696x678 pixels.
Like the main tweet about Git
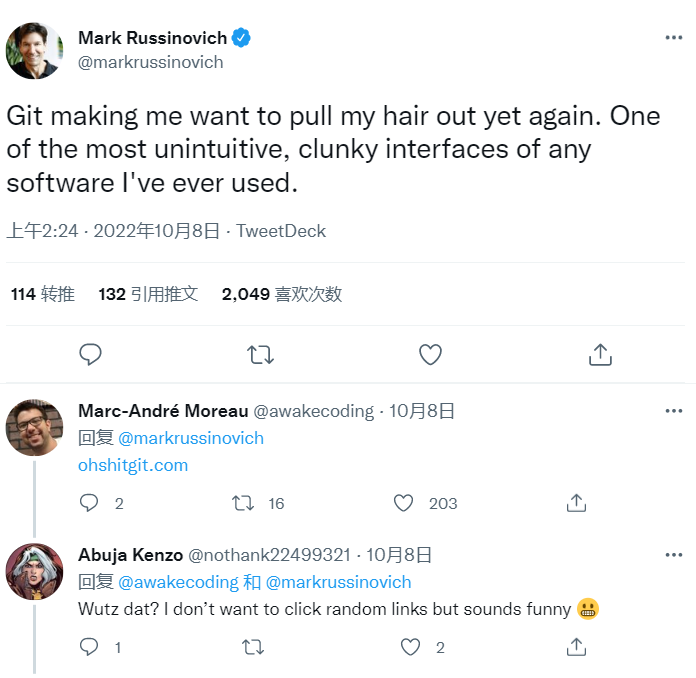[x=430, y=354]
